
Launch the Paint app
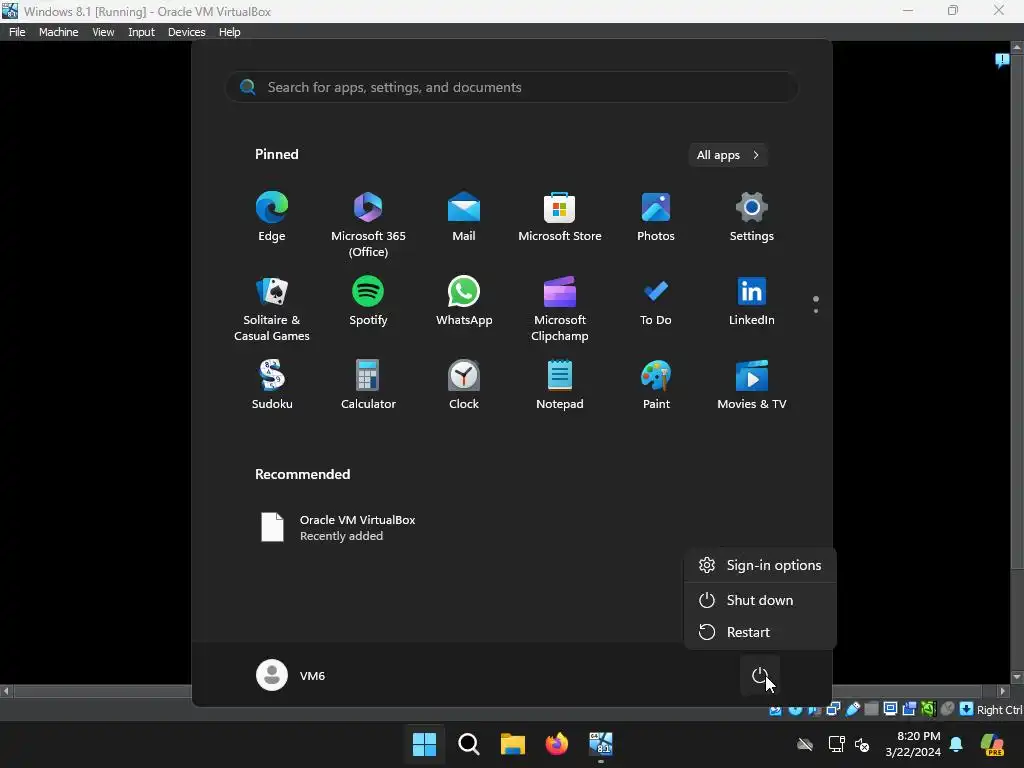(x=656, y=385)
